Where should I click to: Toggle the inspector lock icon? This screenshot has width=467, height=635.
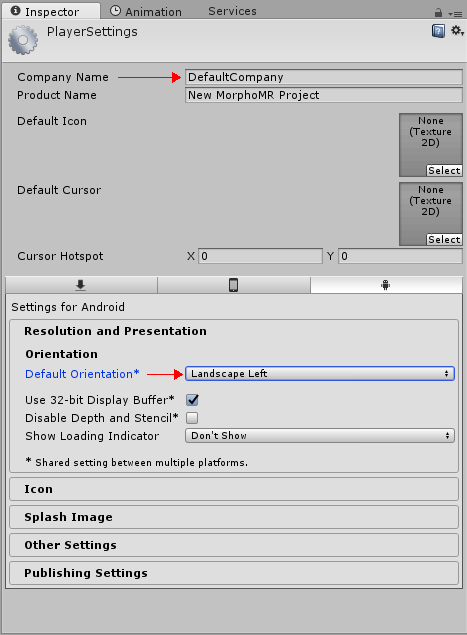click(x=438, y=13)
